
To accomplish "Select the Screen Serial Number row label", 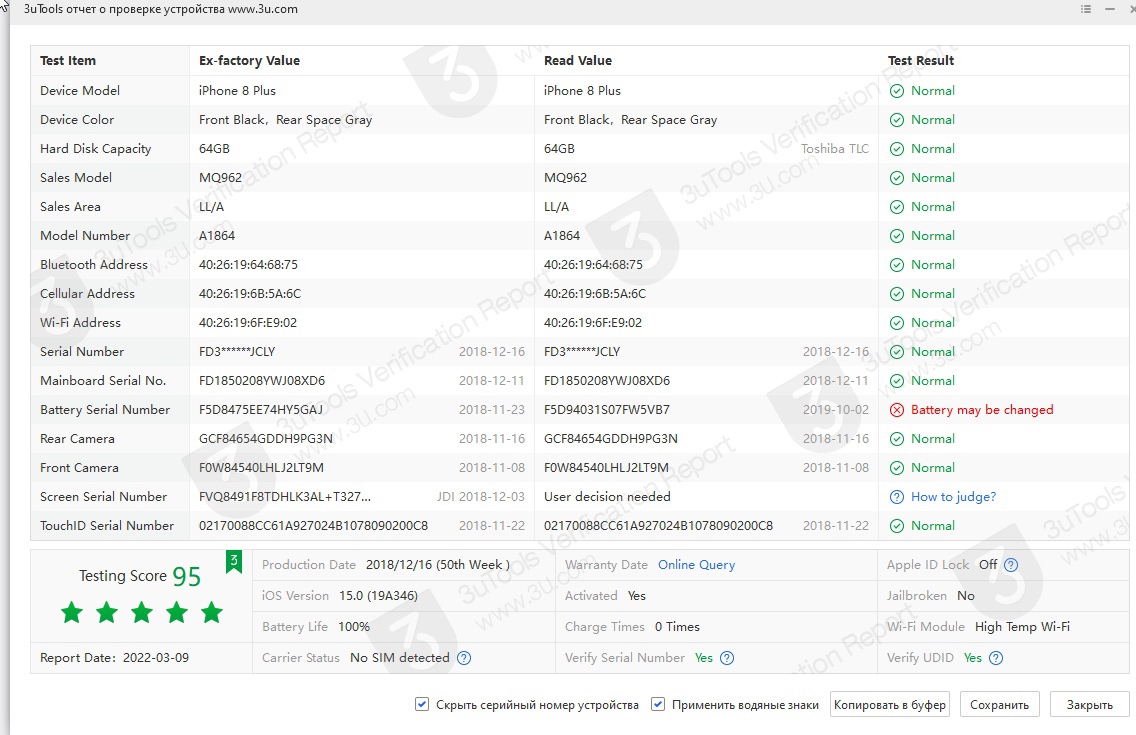I will click(104, 497).
